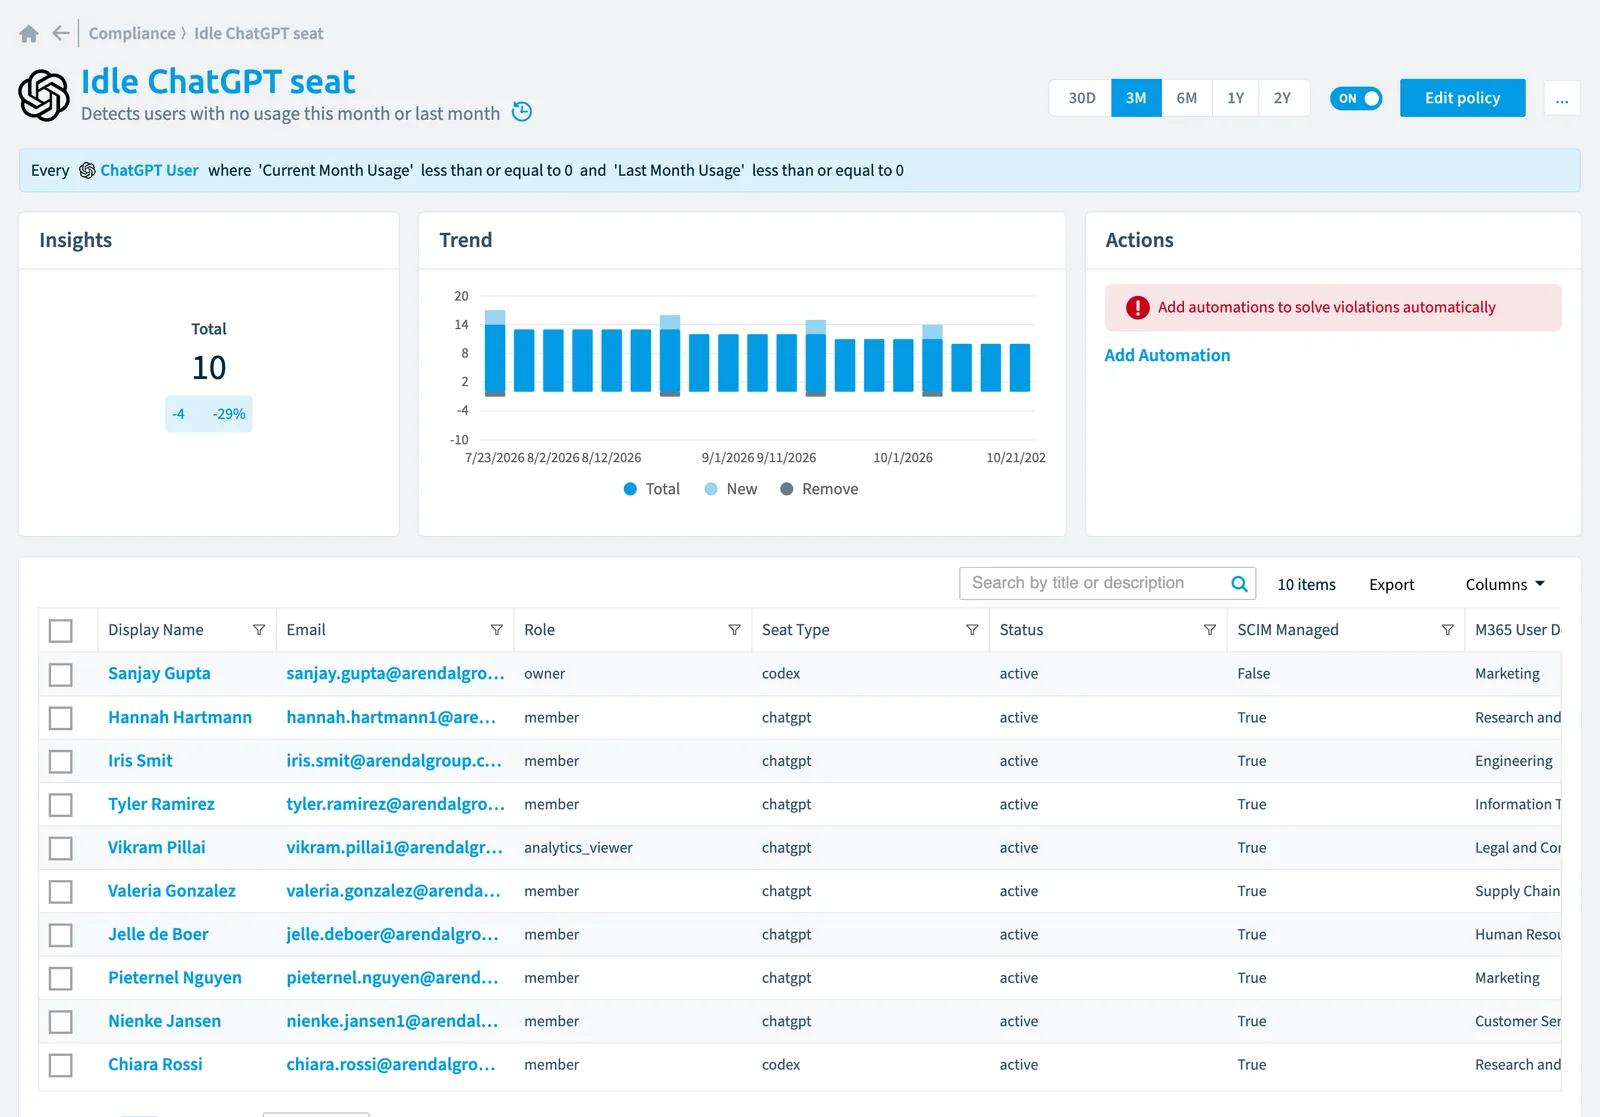Choose the 1Y time range
Screen dimensions: 1600x1117
coord(1236,98)
